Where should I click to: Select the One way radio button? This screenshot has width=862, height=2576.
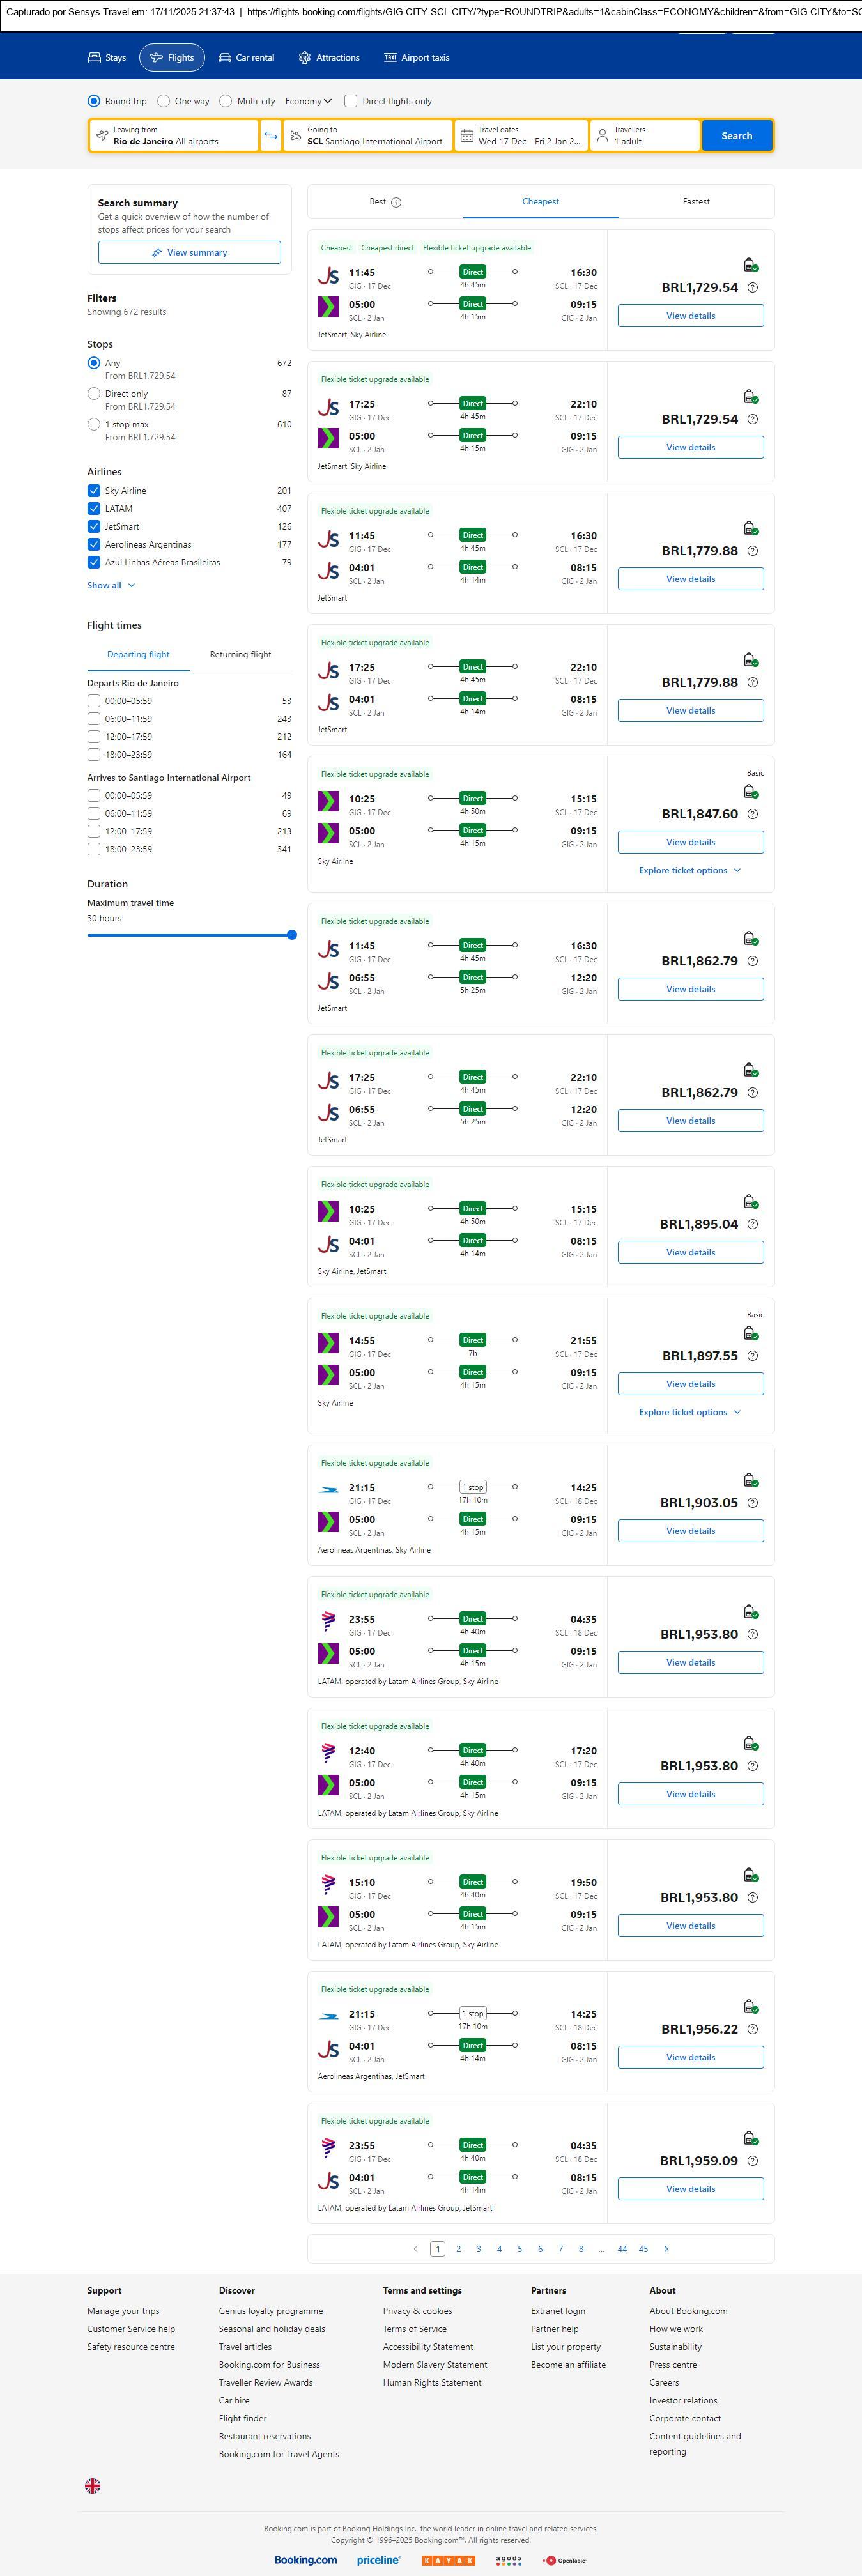click(164, 101)
